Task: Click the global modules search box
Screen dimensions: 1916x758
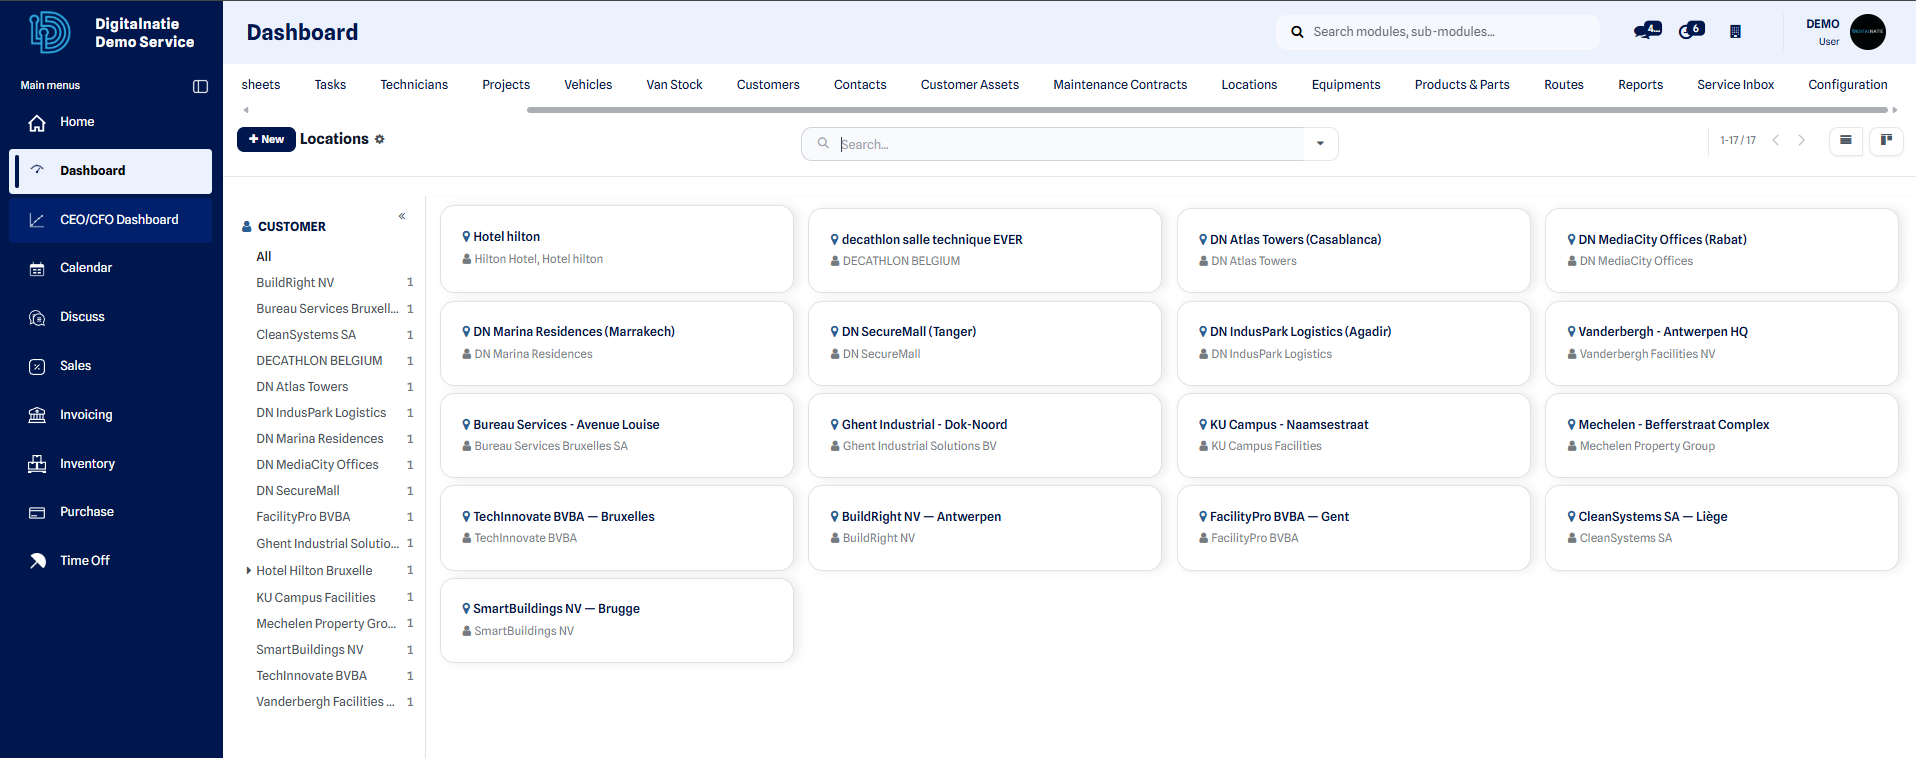Action: point(1438,32)
